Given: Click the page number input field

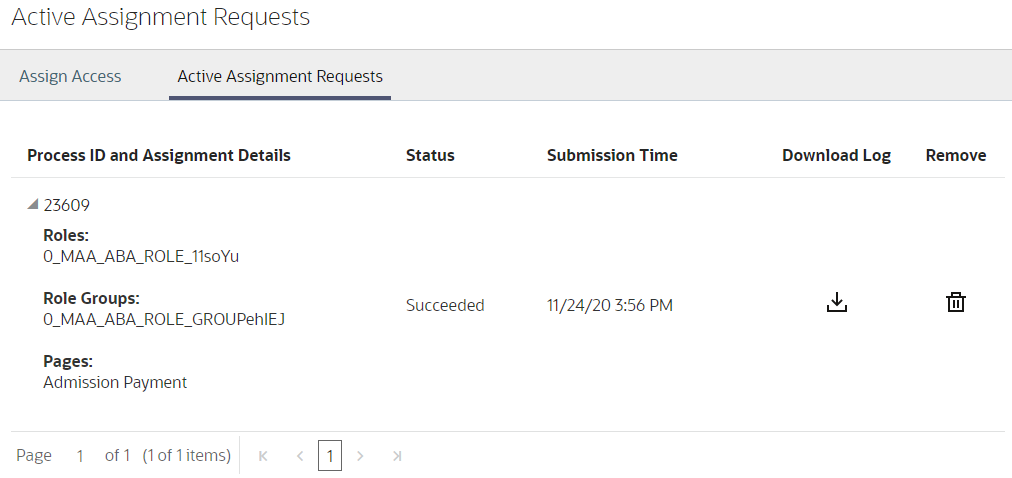Looking at the screenshot, I should pyautogui.click(x=80, y=456).
